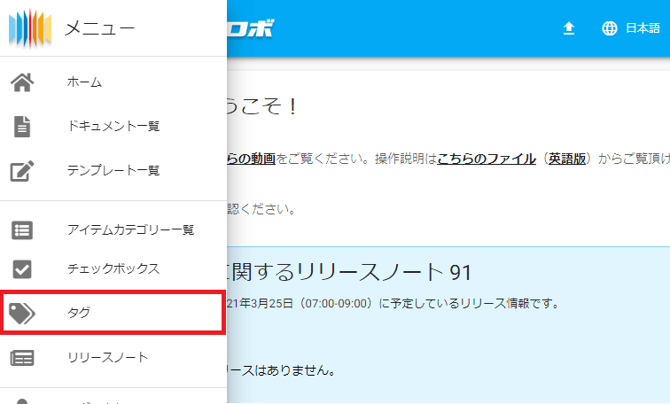The height and width of the screenshot is (404, 670).
Task: Click the release notes icon beside リリースノート
Action: point(22,357)
